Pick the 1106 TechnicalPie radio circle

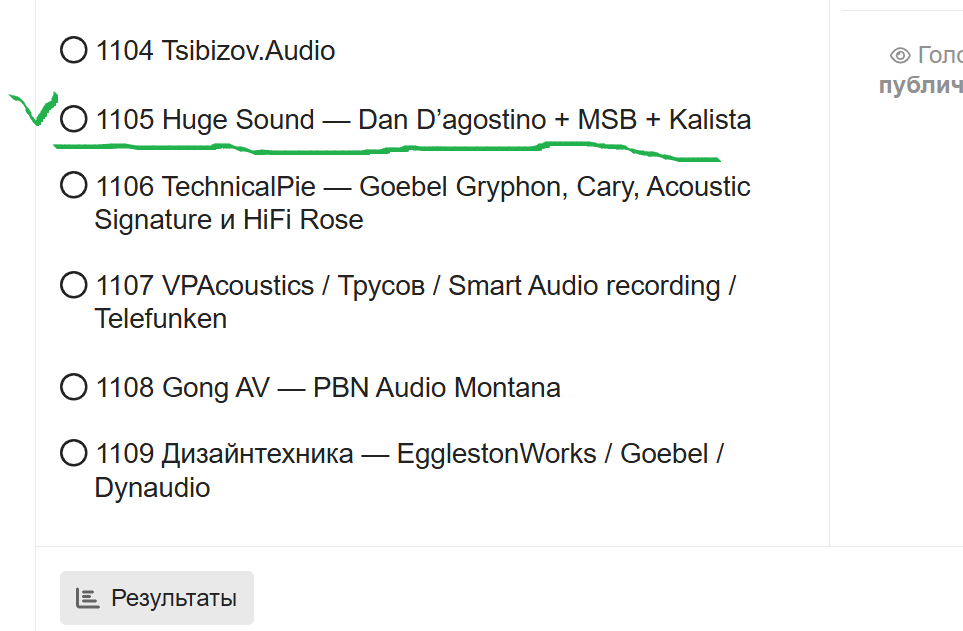click(x=73, y=186)
